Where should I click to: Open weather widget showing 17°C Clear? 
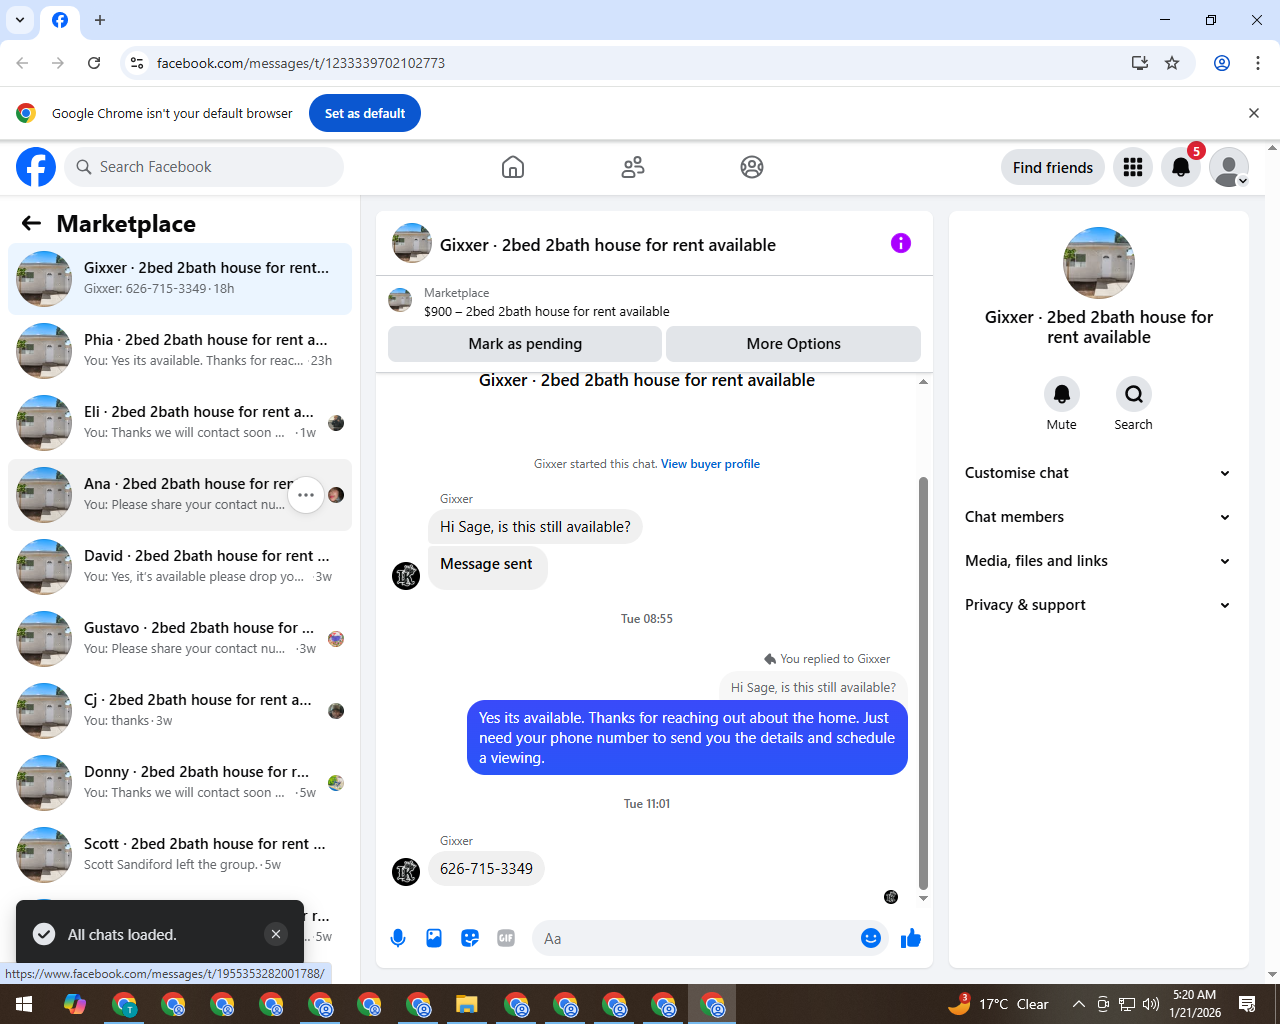click(x=998, y=1004)
